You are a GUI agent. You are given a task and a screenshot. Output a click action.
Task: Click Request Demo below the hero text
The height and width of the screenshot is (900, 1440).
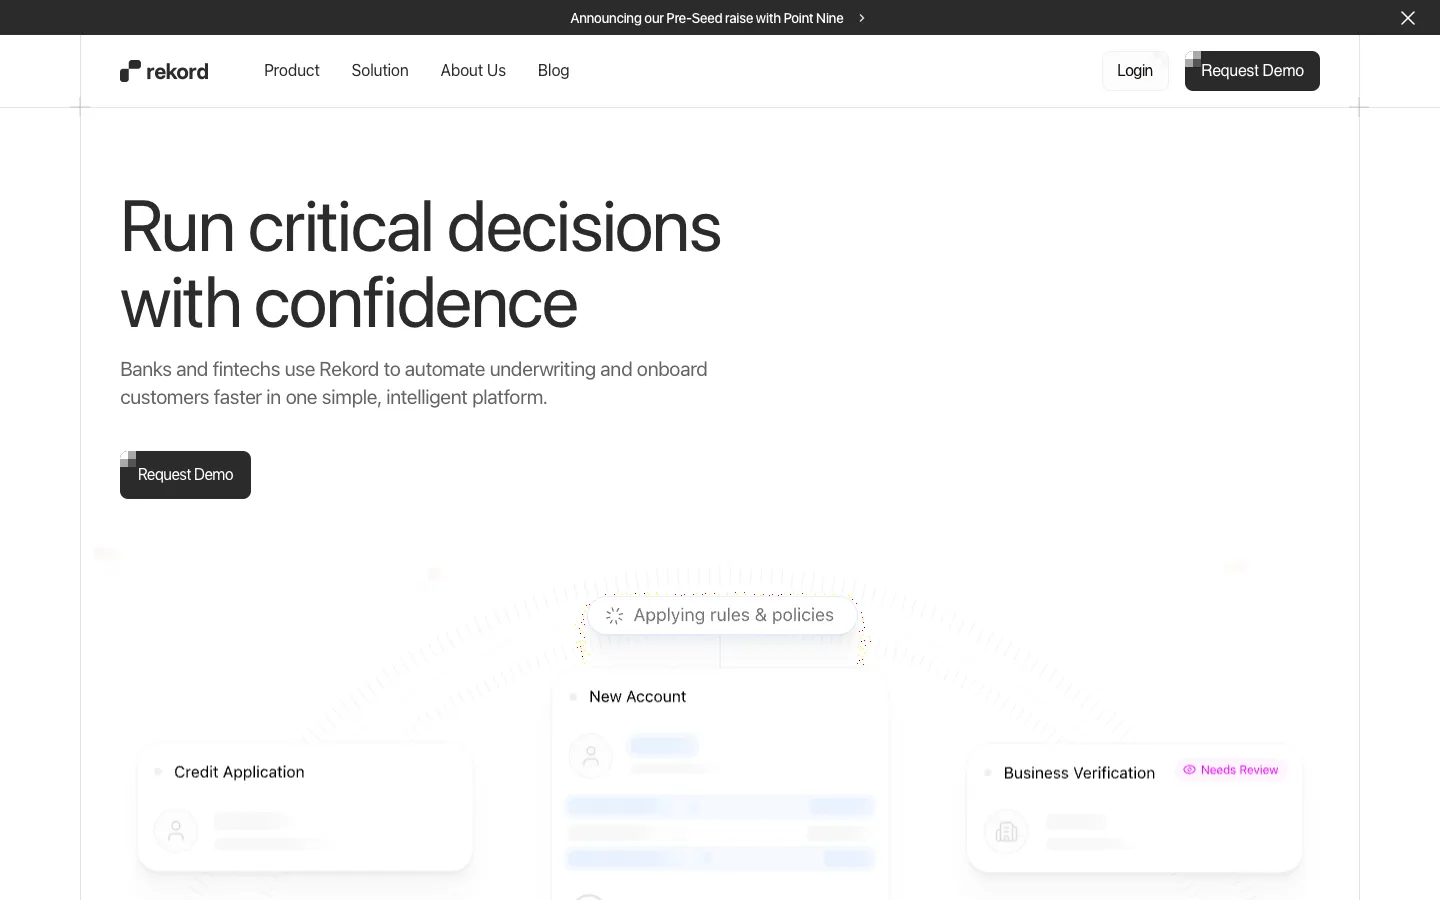[x=185, y=475]
